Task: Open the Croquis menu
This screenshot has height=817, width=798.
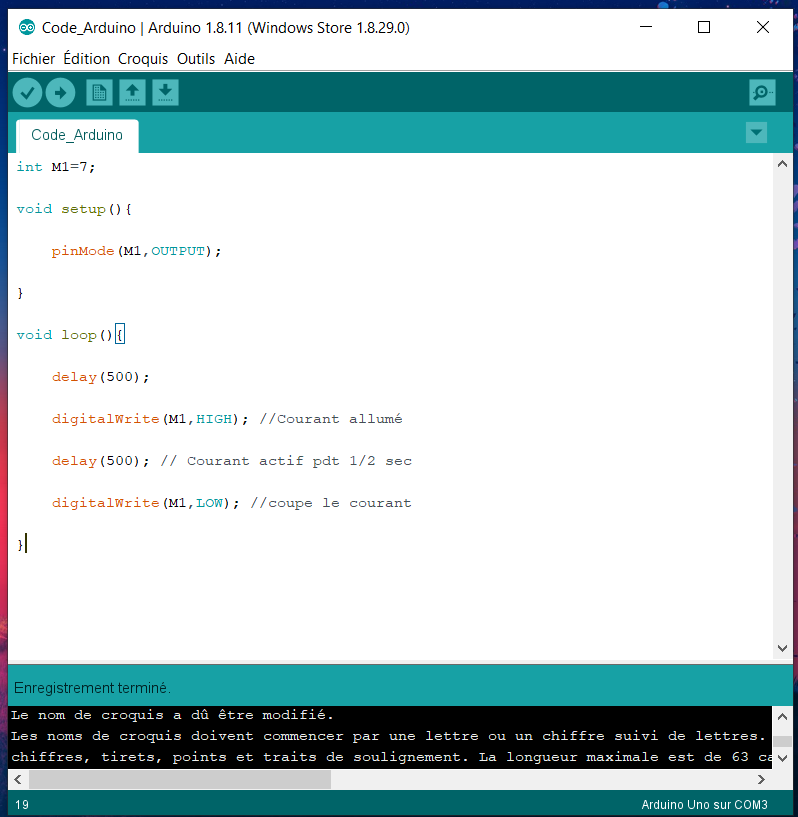Action: click(143, 59)
